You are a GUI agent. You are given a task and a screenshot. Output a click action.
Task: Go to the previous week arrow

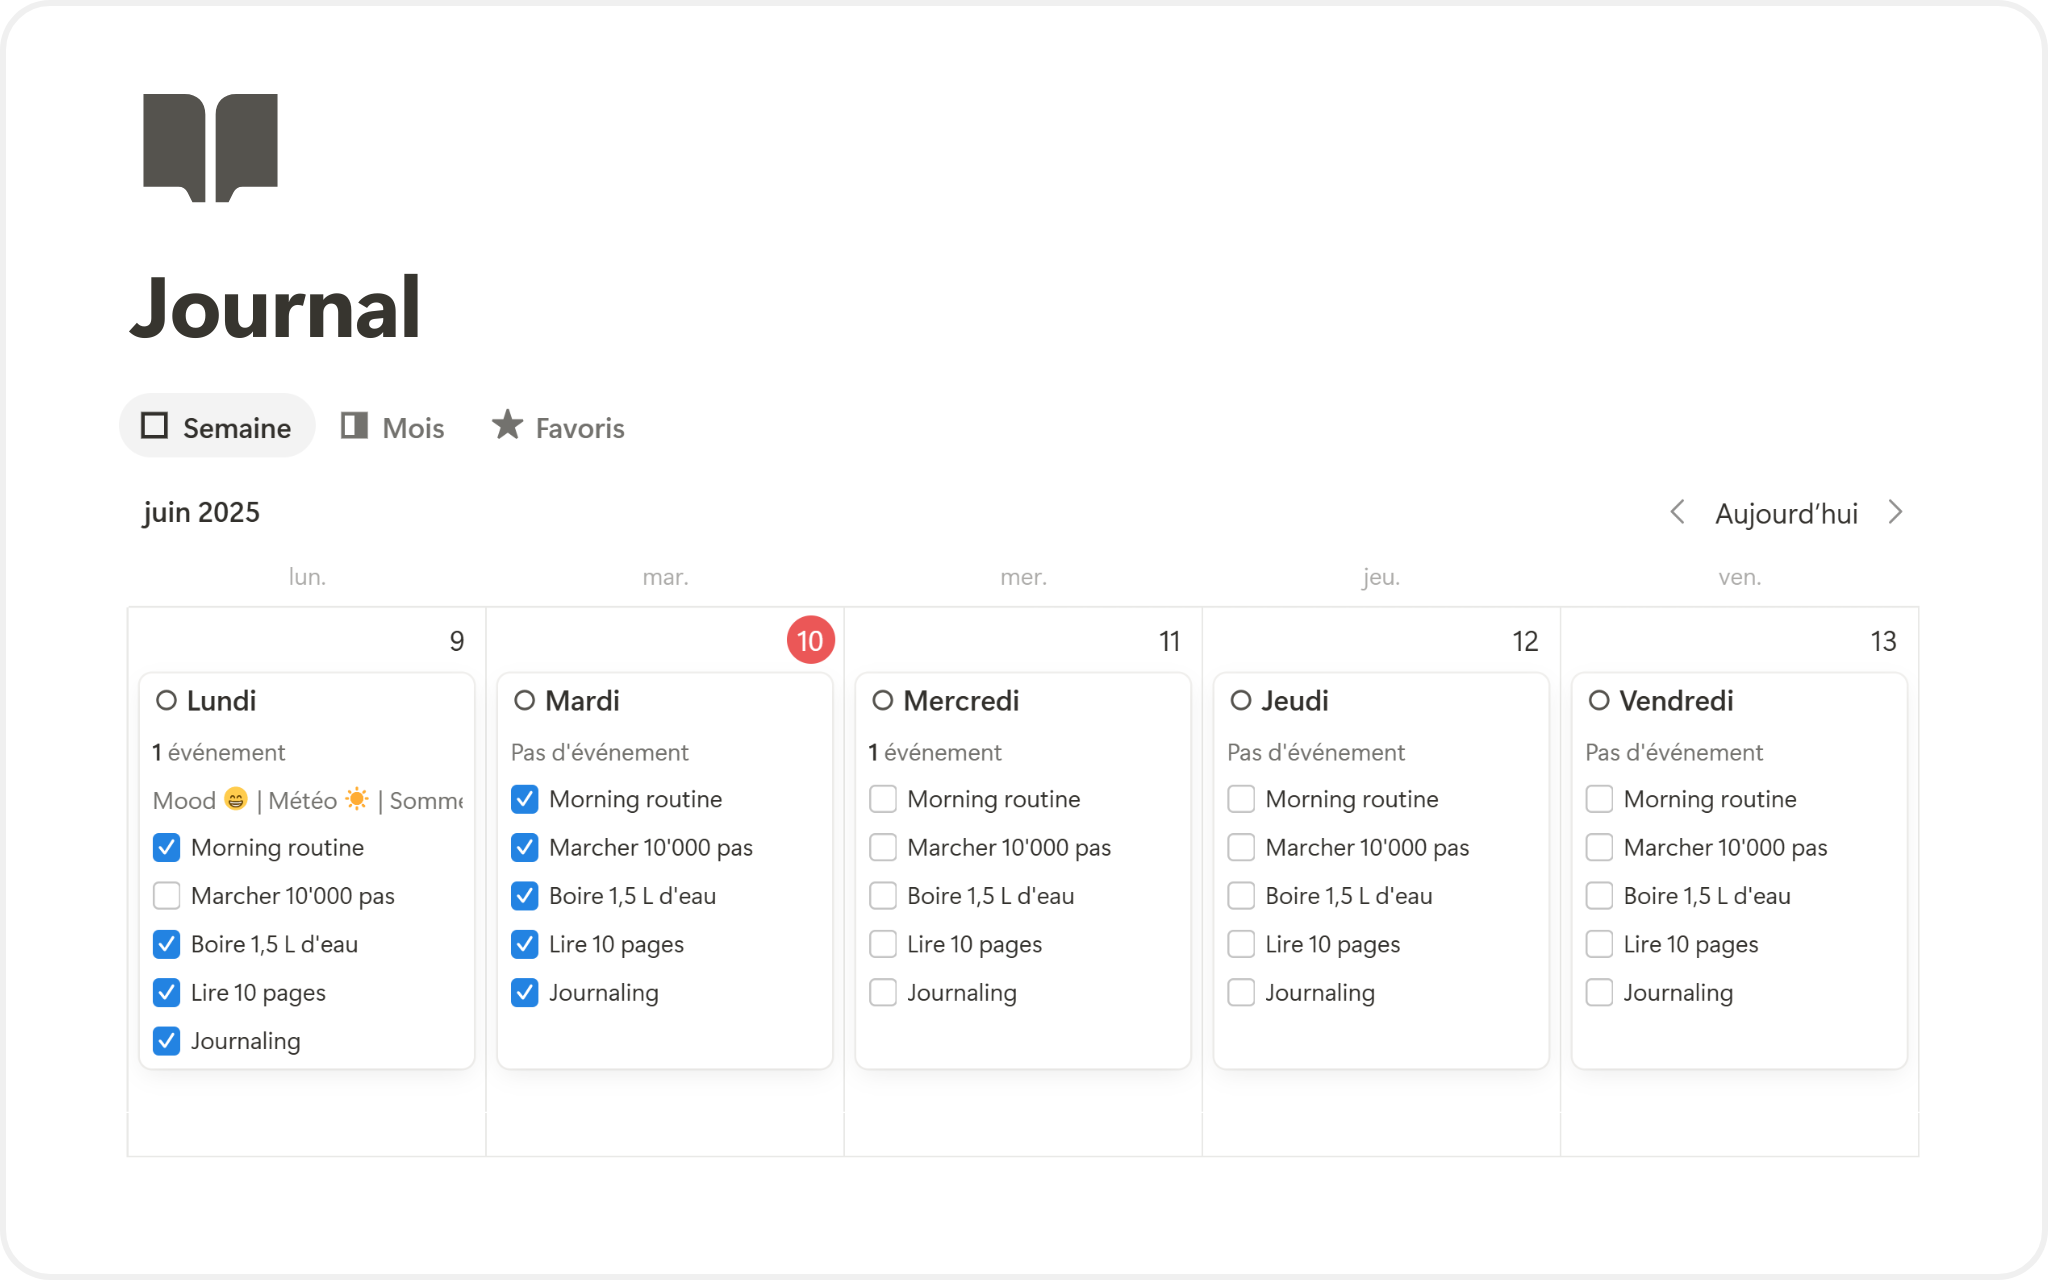(x=1677, y=513)
